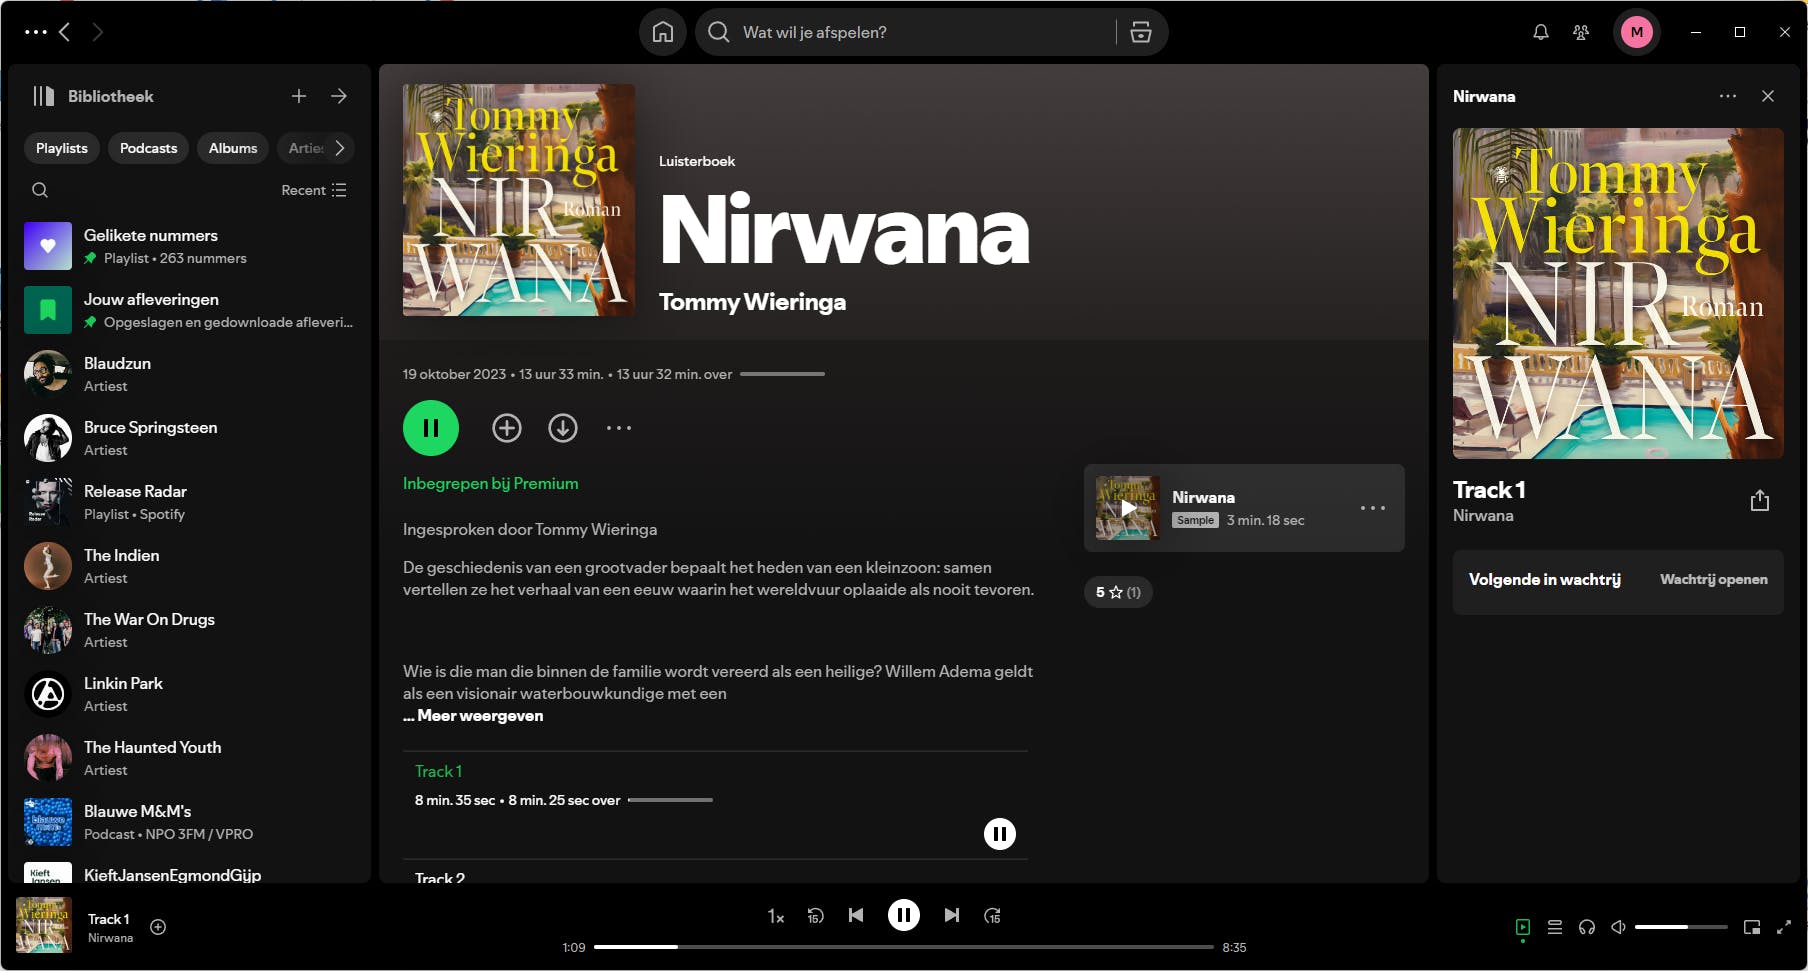Screen dimensions: 1808x971
Task: Collapse the Bibliotheek library icon
Action: (x=43, y=96)
